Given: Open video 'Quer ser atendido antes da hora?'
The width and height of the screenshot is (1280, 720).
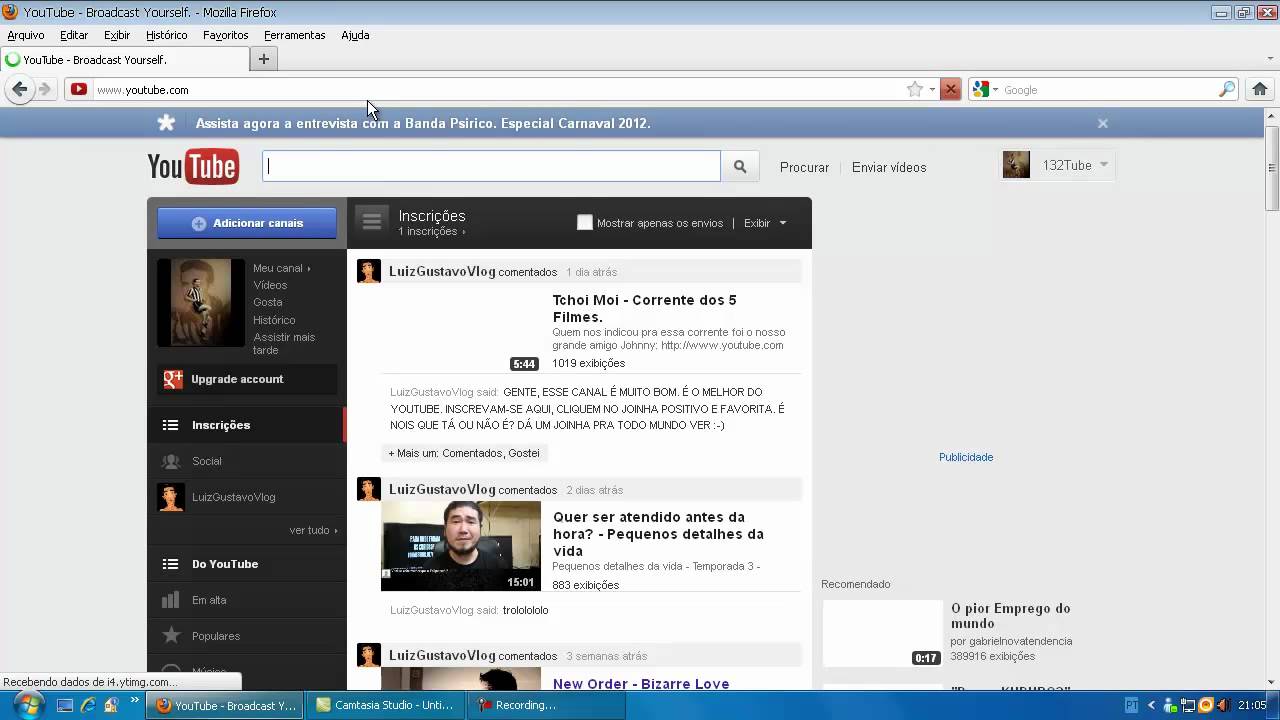Looking at the screenshot, I should coord(658,534).
